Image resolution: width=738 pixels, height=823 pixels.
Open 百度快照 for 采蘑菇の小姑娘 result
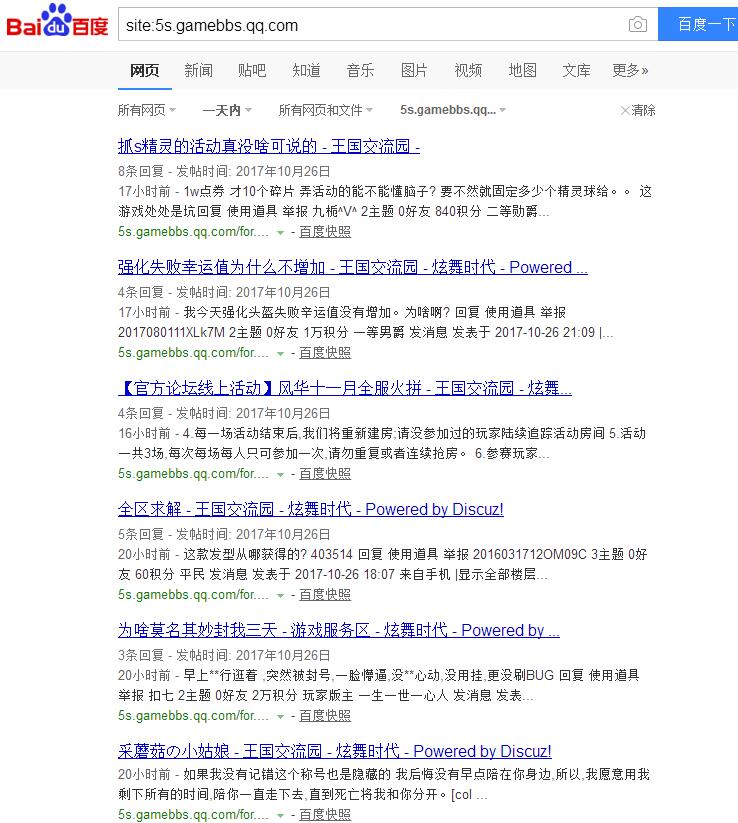[x=325, y=814]
